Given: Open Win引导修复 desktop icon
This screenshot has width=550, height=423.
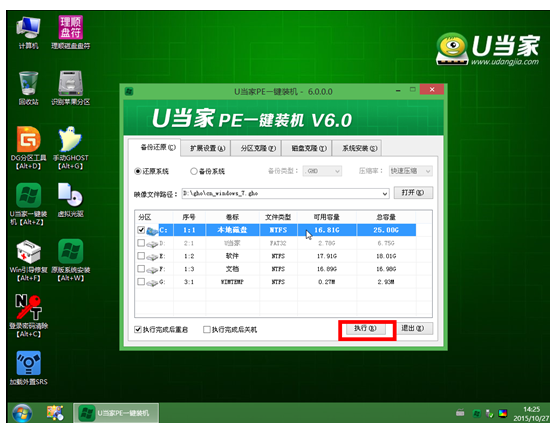Looking at the screenshot, I should tap(28, 260).
